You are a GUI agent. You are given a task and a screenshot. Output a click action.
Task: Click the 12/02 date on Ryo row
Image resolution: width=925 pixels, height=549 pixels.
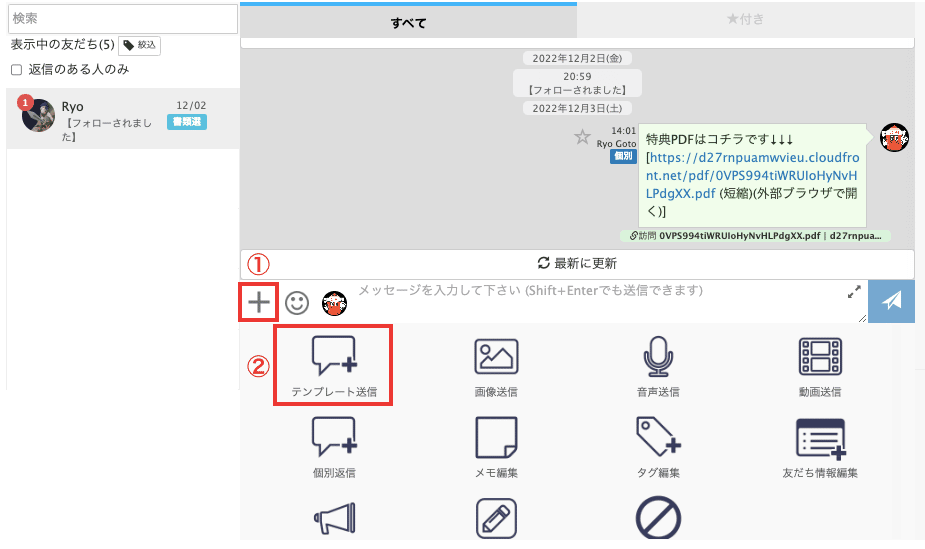191,106
